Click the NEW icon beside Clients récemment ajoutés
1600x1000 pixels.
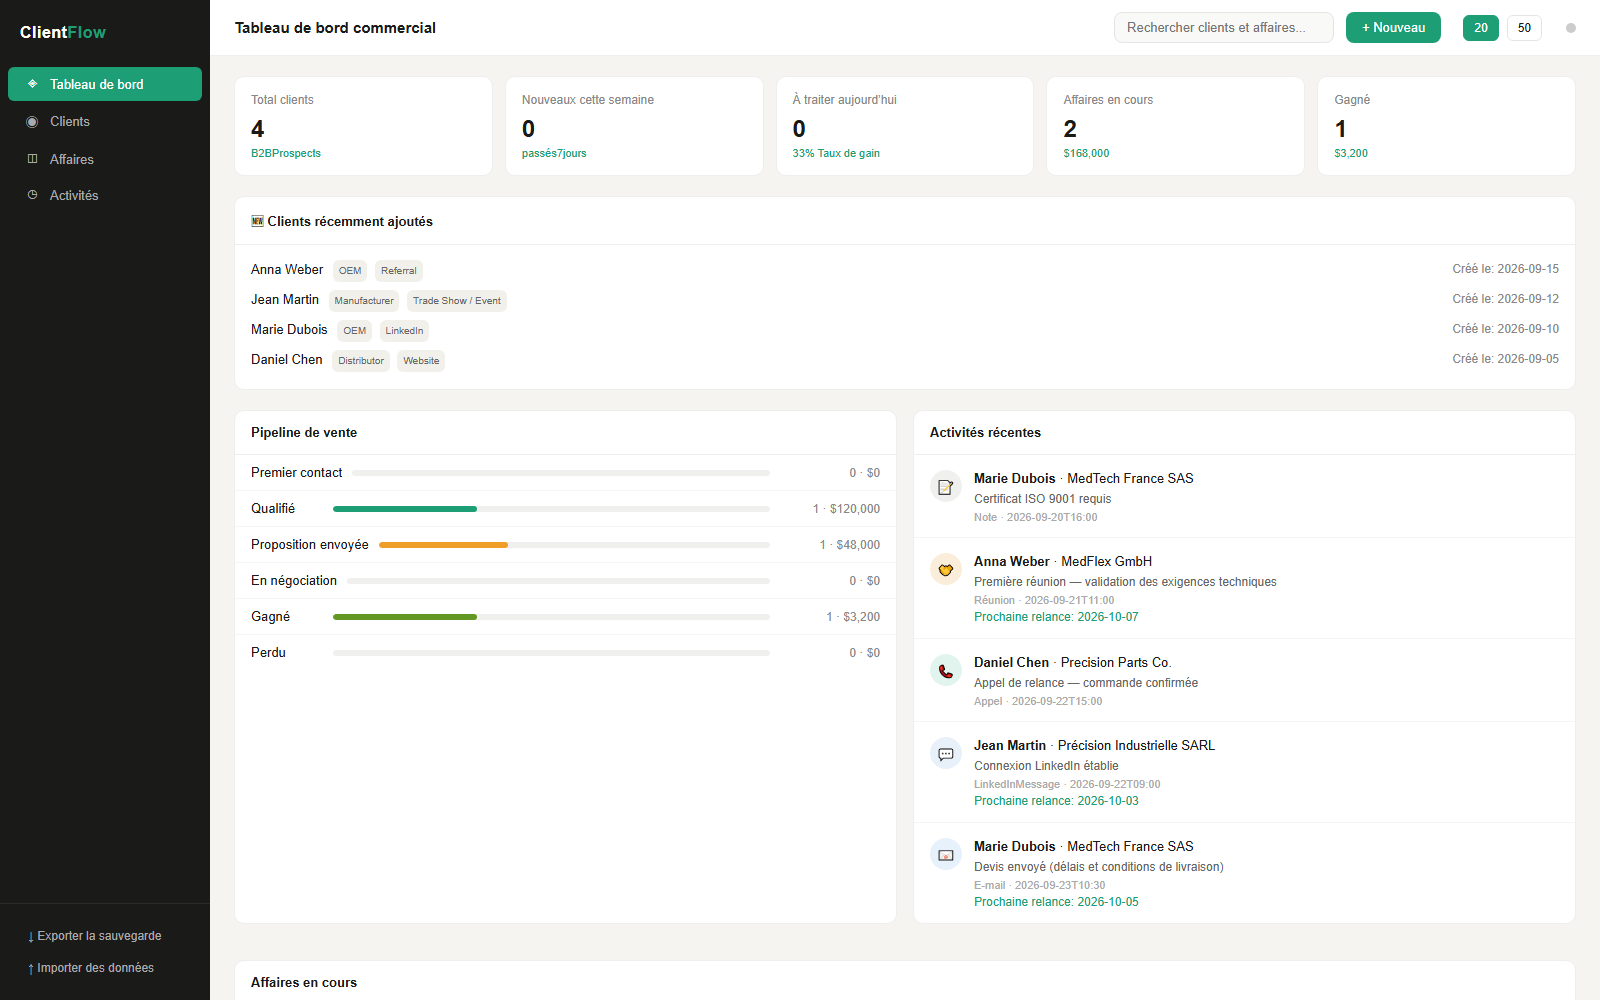pyautogui.click(x=257, y=221)
